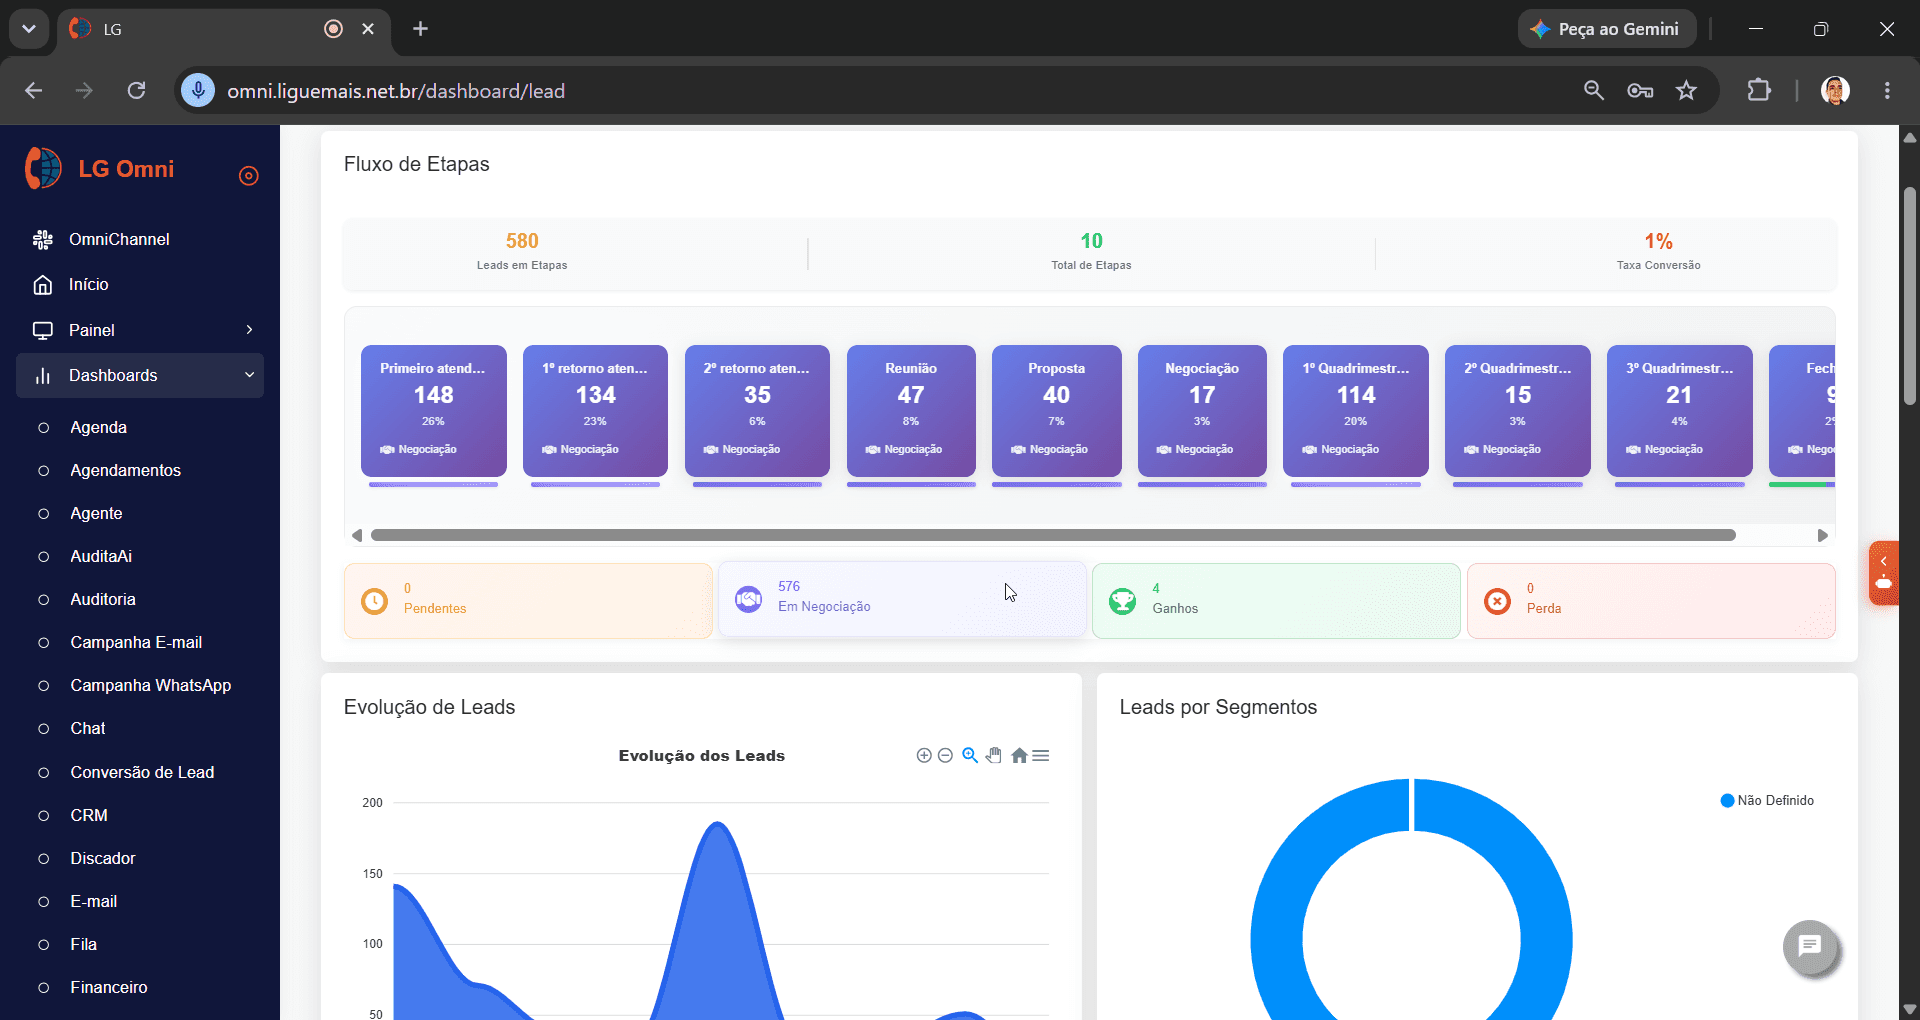Reload the page with refresh icon

(x=137, y=91)
